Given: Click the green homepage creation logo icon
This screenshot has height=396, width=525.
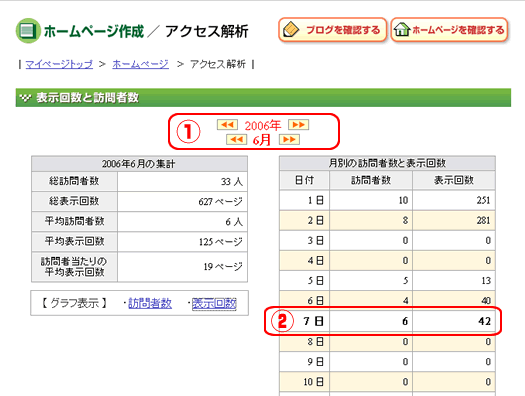Looking at the screenshot, I should tap(28, 31).
